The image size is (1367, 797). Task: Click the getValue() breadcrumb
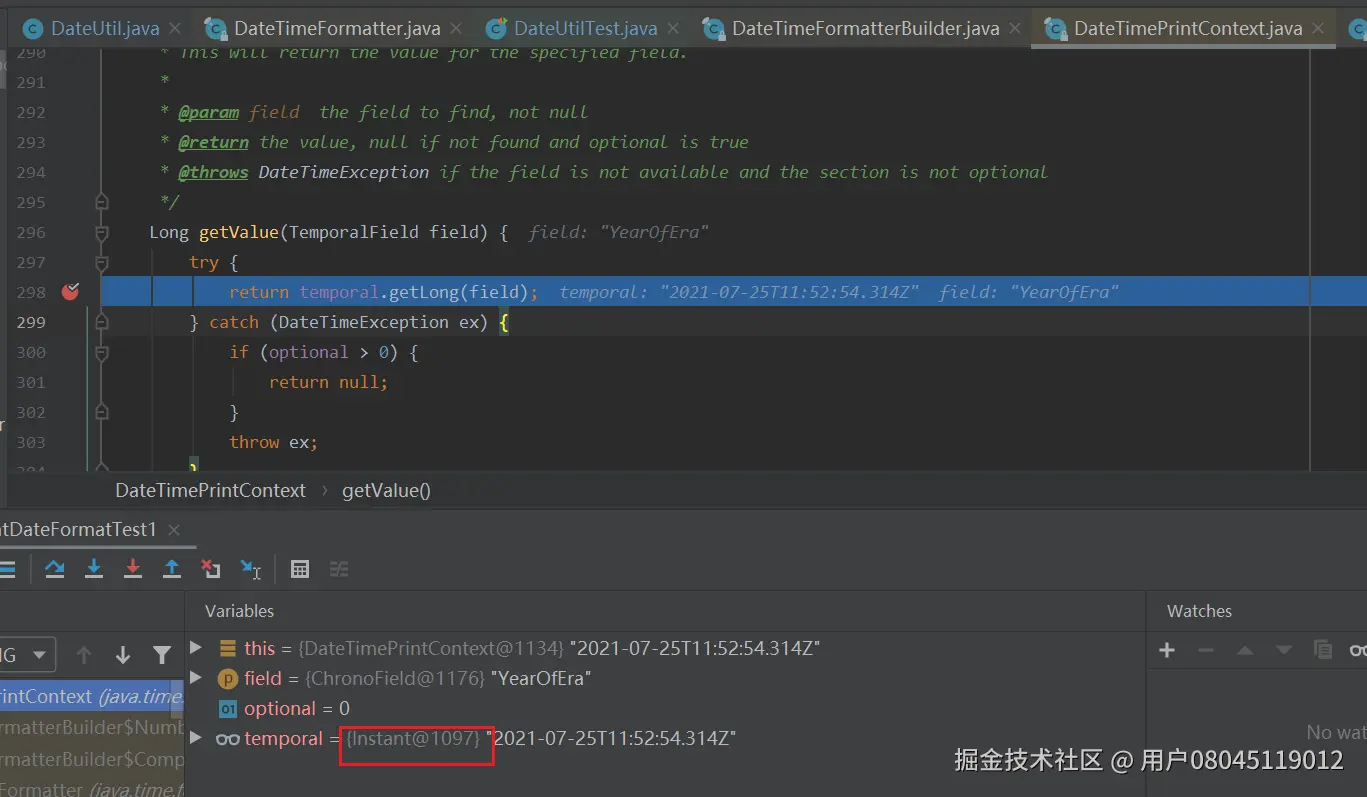pyautogui.click(x=386, y=490)
